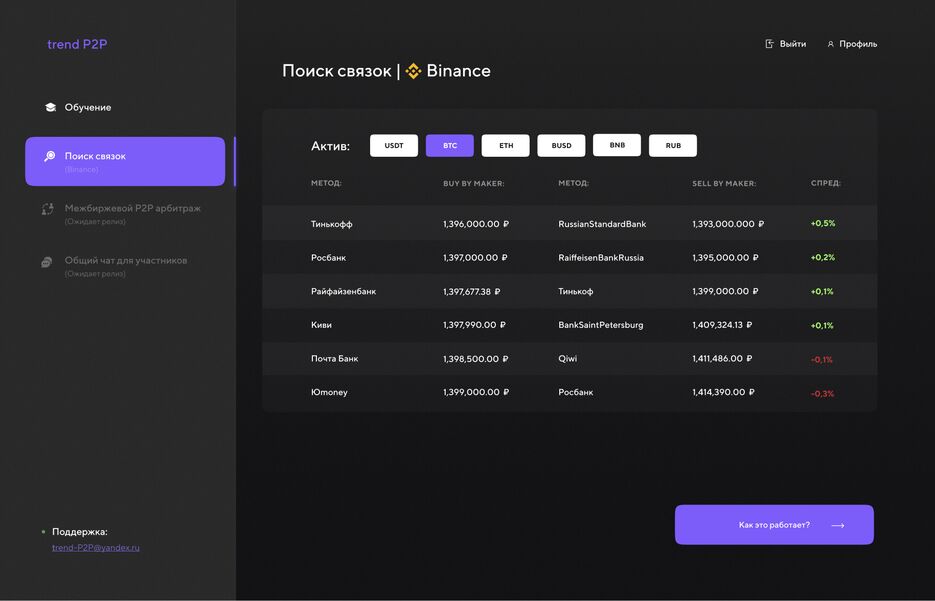
Task: Click the sell price 1,414,390.00 ₽
Action: pyautogui.click(x=723, y=392)
